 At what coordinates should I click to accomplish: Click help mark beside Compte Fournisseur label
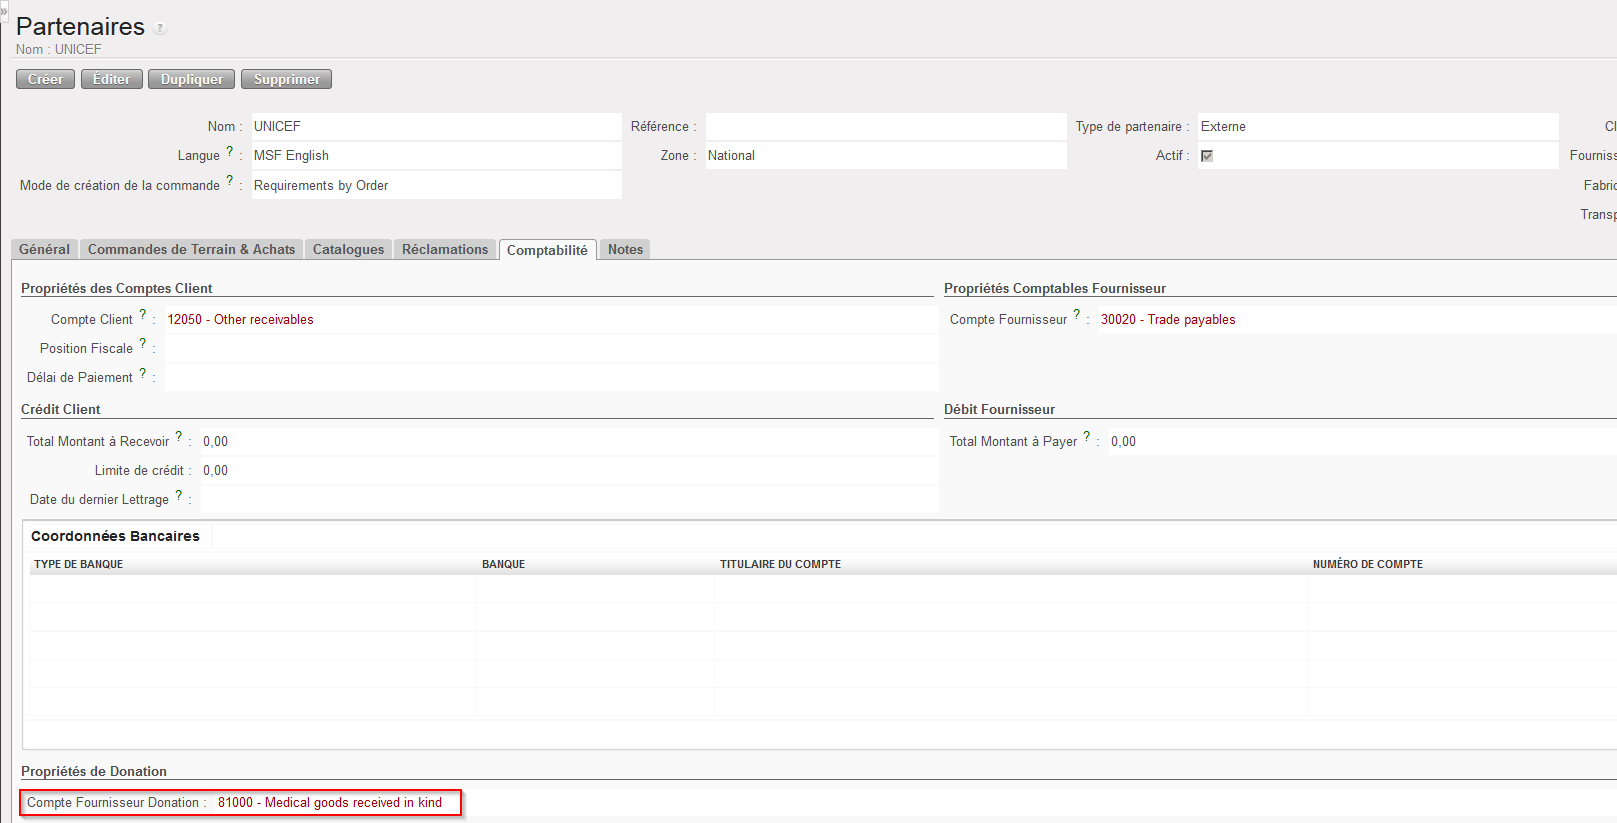(x=1077, y=315)
